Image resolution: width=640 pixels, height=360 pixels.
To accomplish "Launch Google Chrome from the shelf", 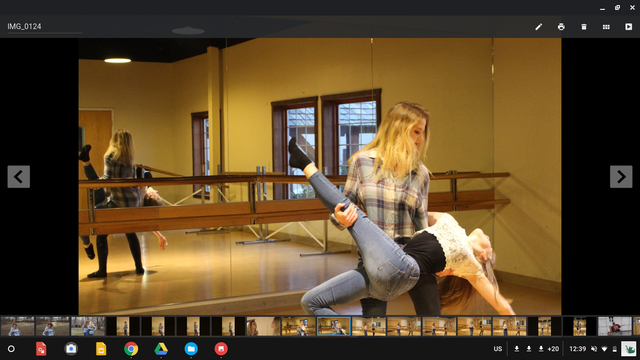I will (x=131, y=349).
